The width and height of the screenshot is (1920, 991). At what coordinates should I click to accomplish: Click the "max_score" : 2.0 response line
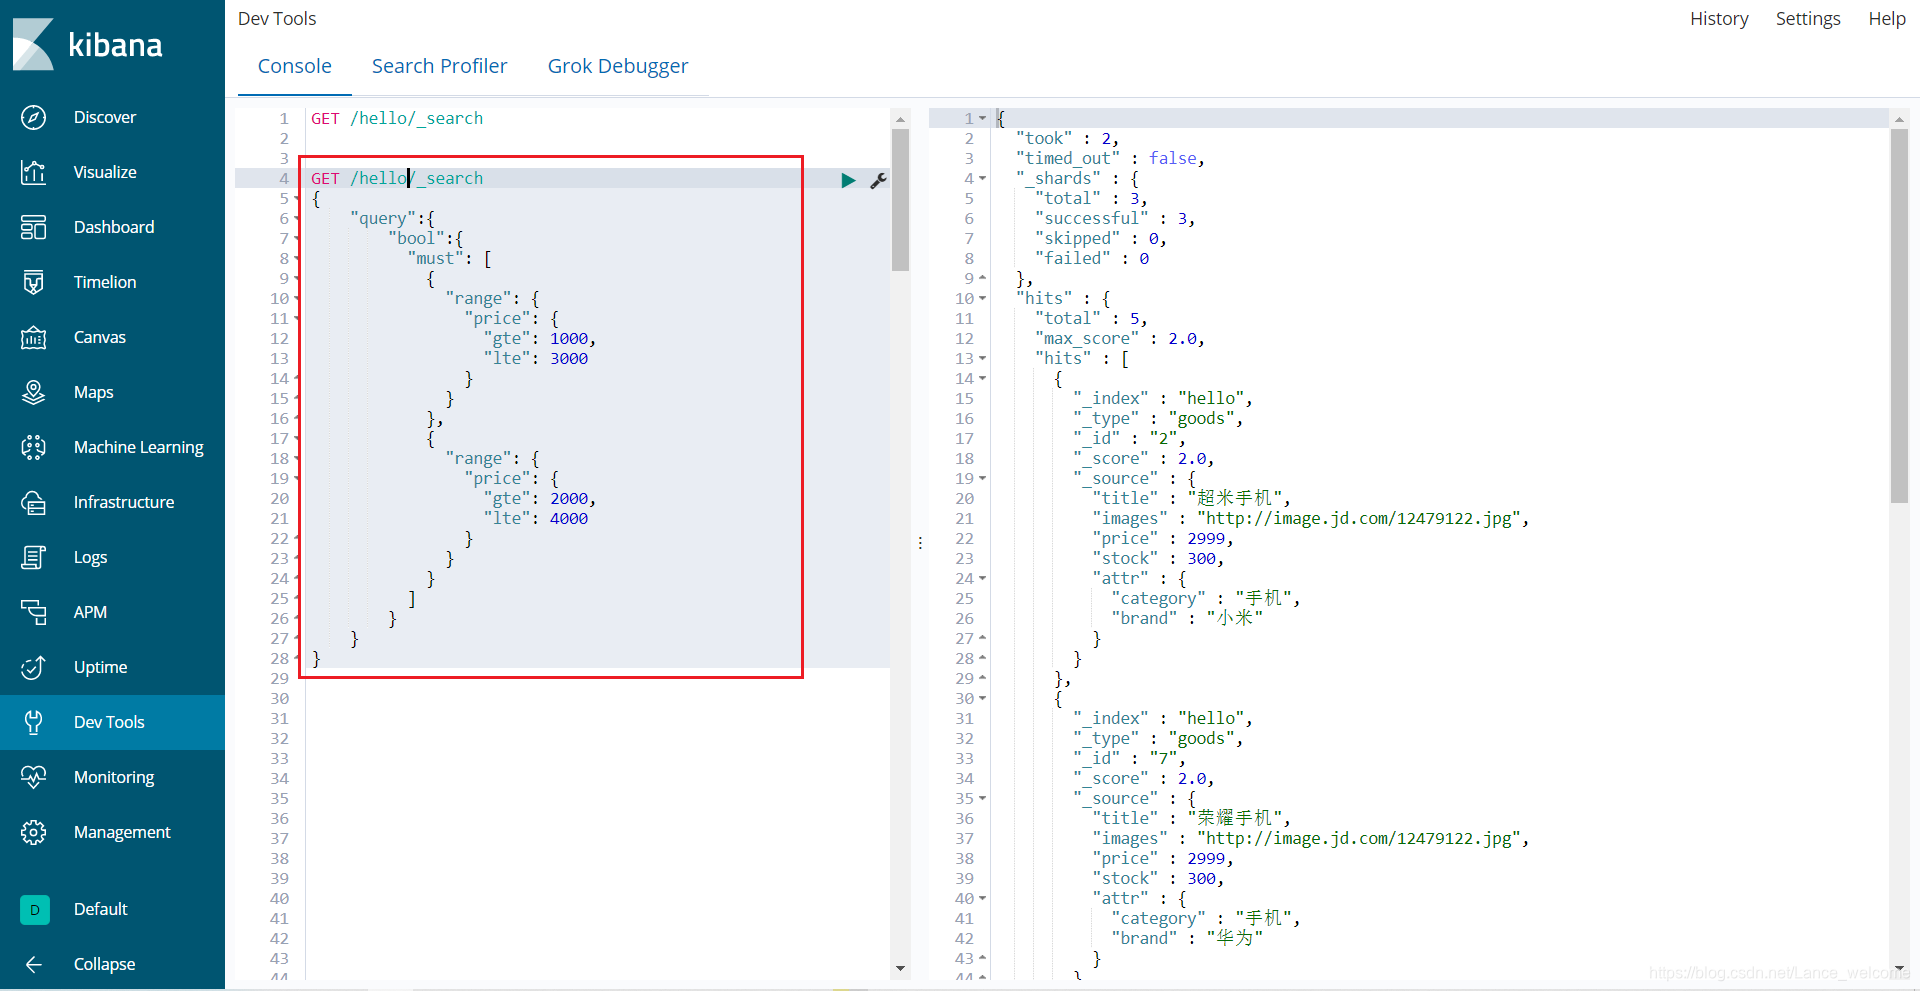1119,338
